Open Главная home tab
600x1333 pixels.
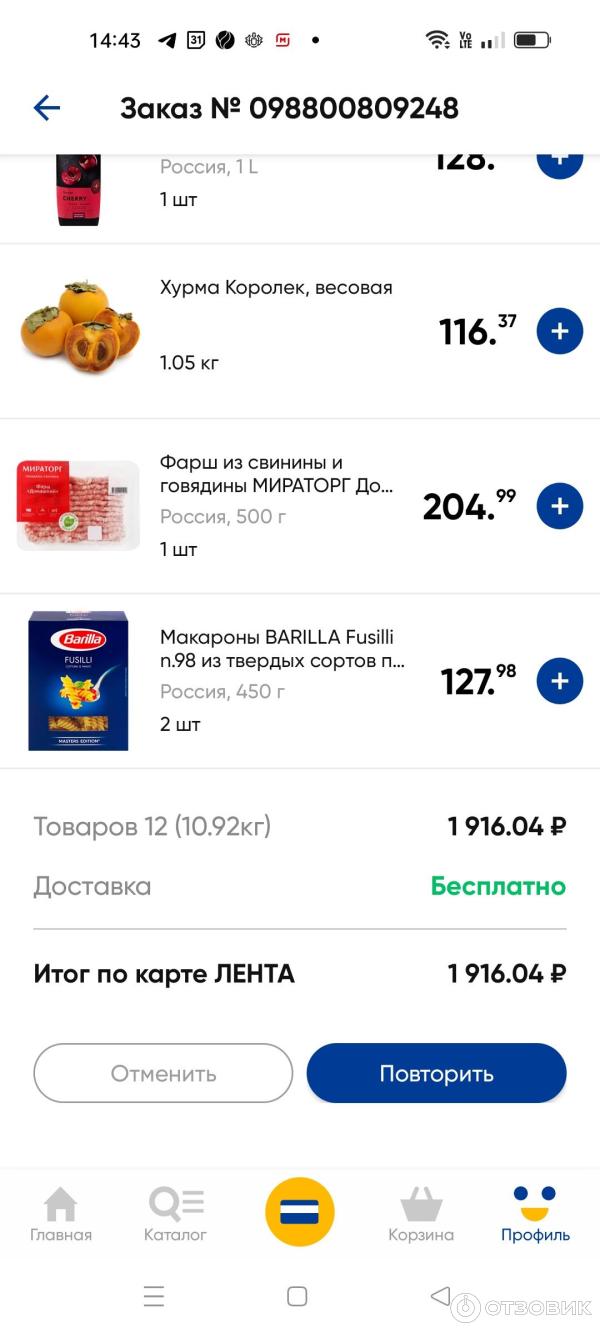(61, 1214)
